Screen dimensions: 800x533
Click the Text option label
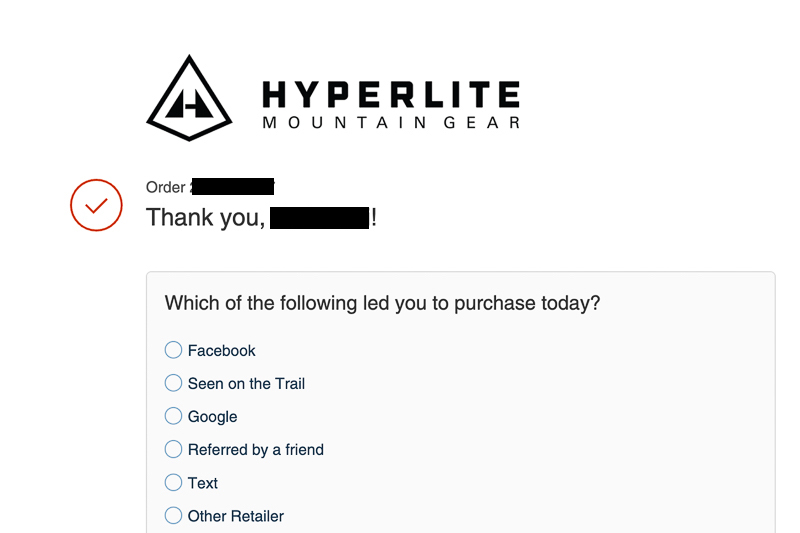pyautogui.click(x=203, y=483)
